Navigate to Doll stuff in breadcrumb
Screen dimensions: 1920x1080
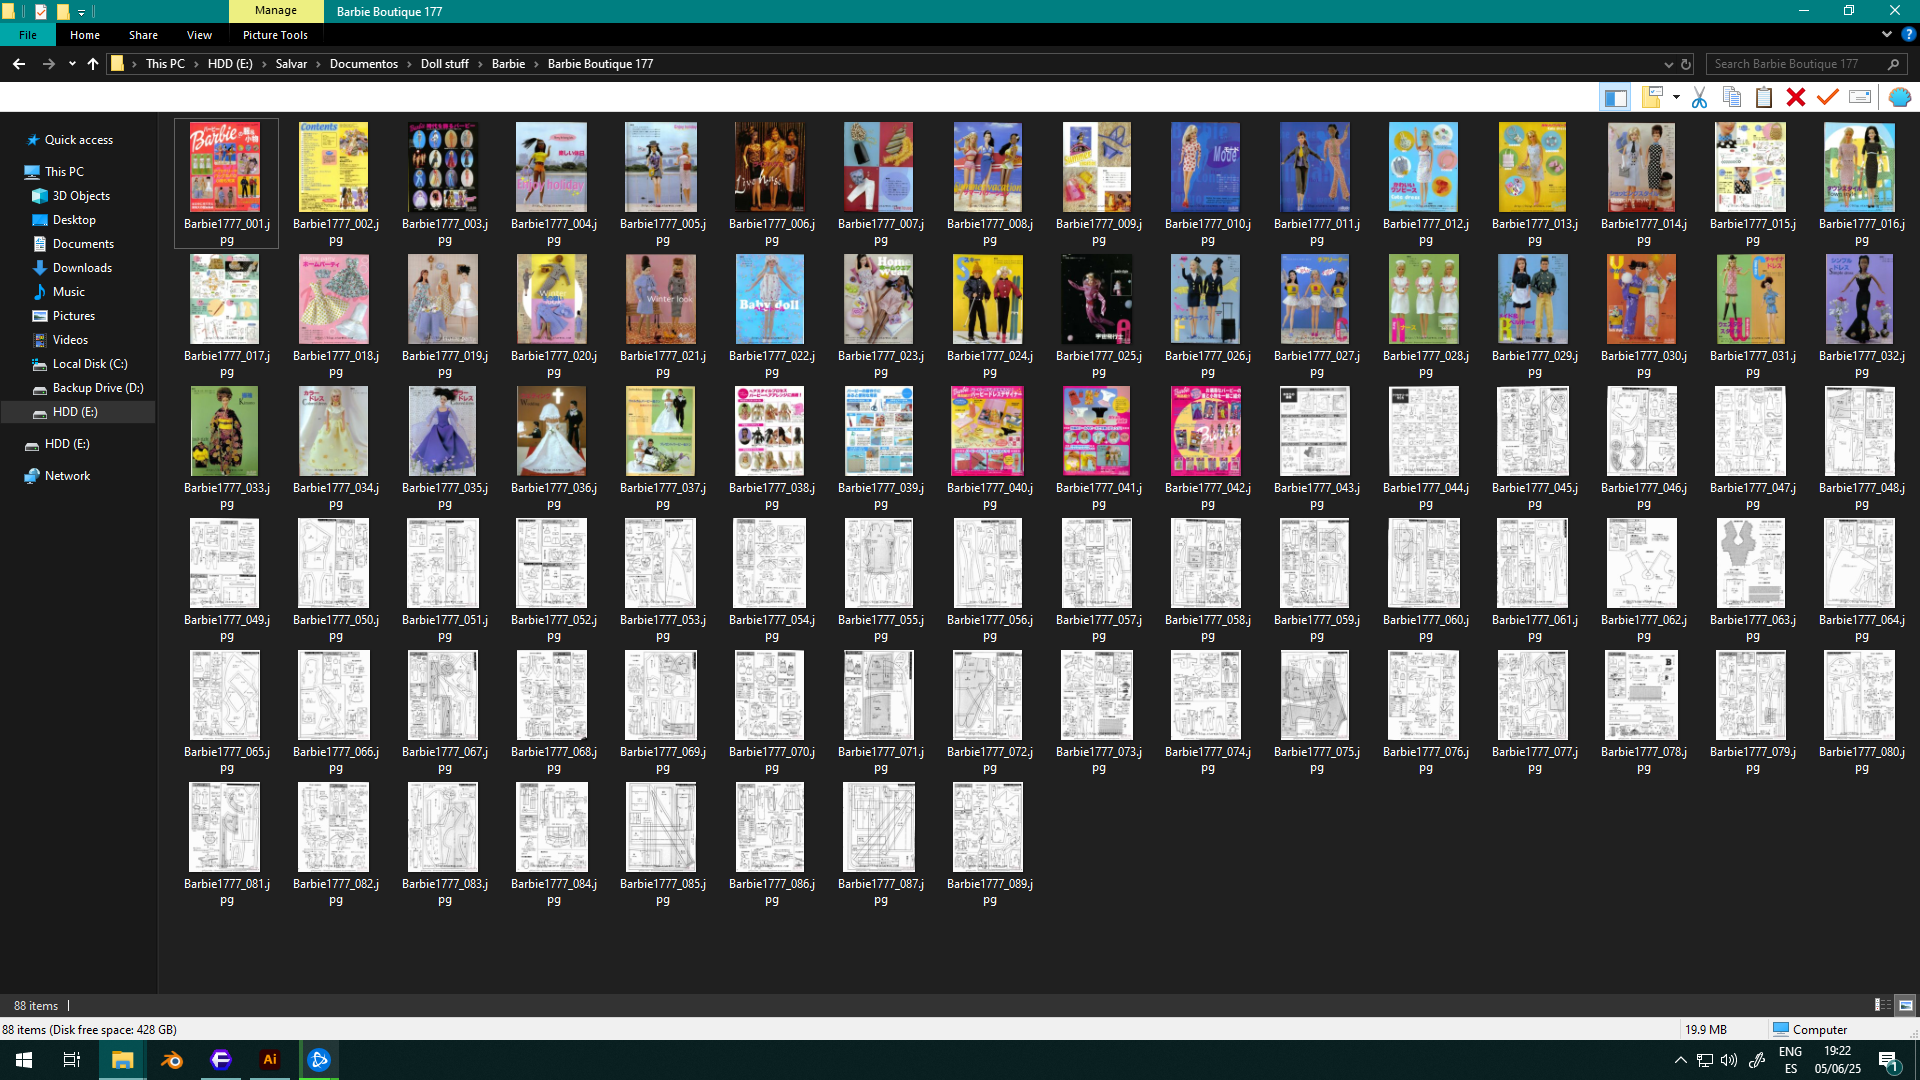click(x=444, y=64)
